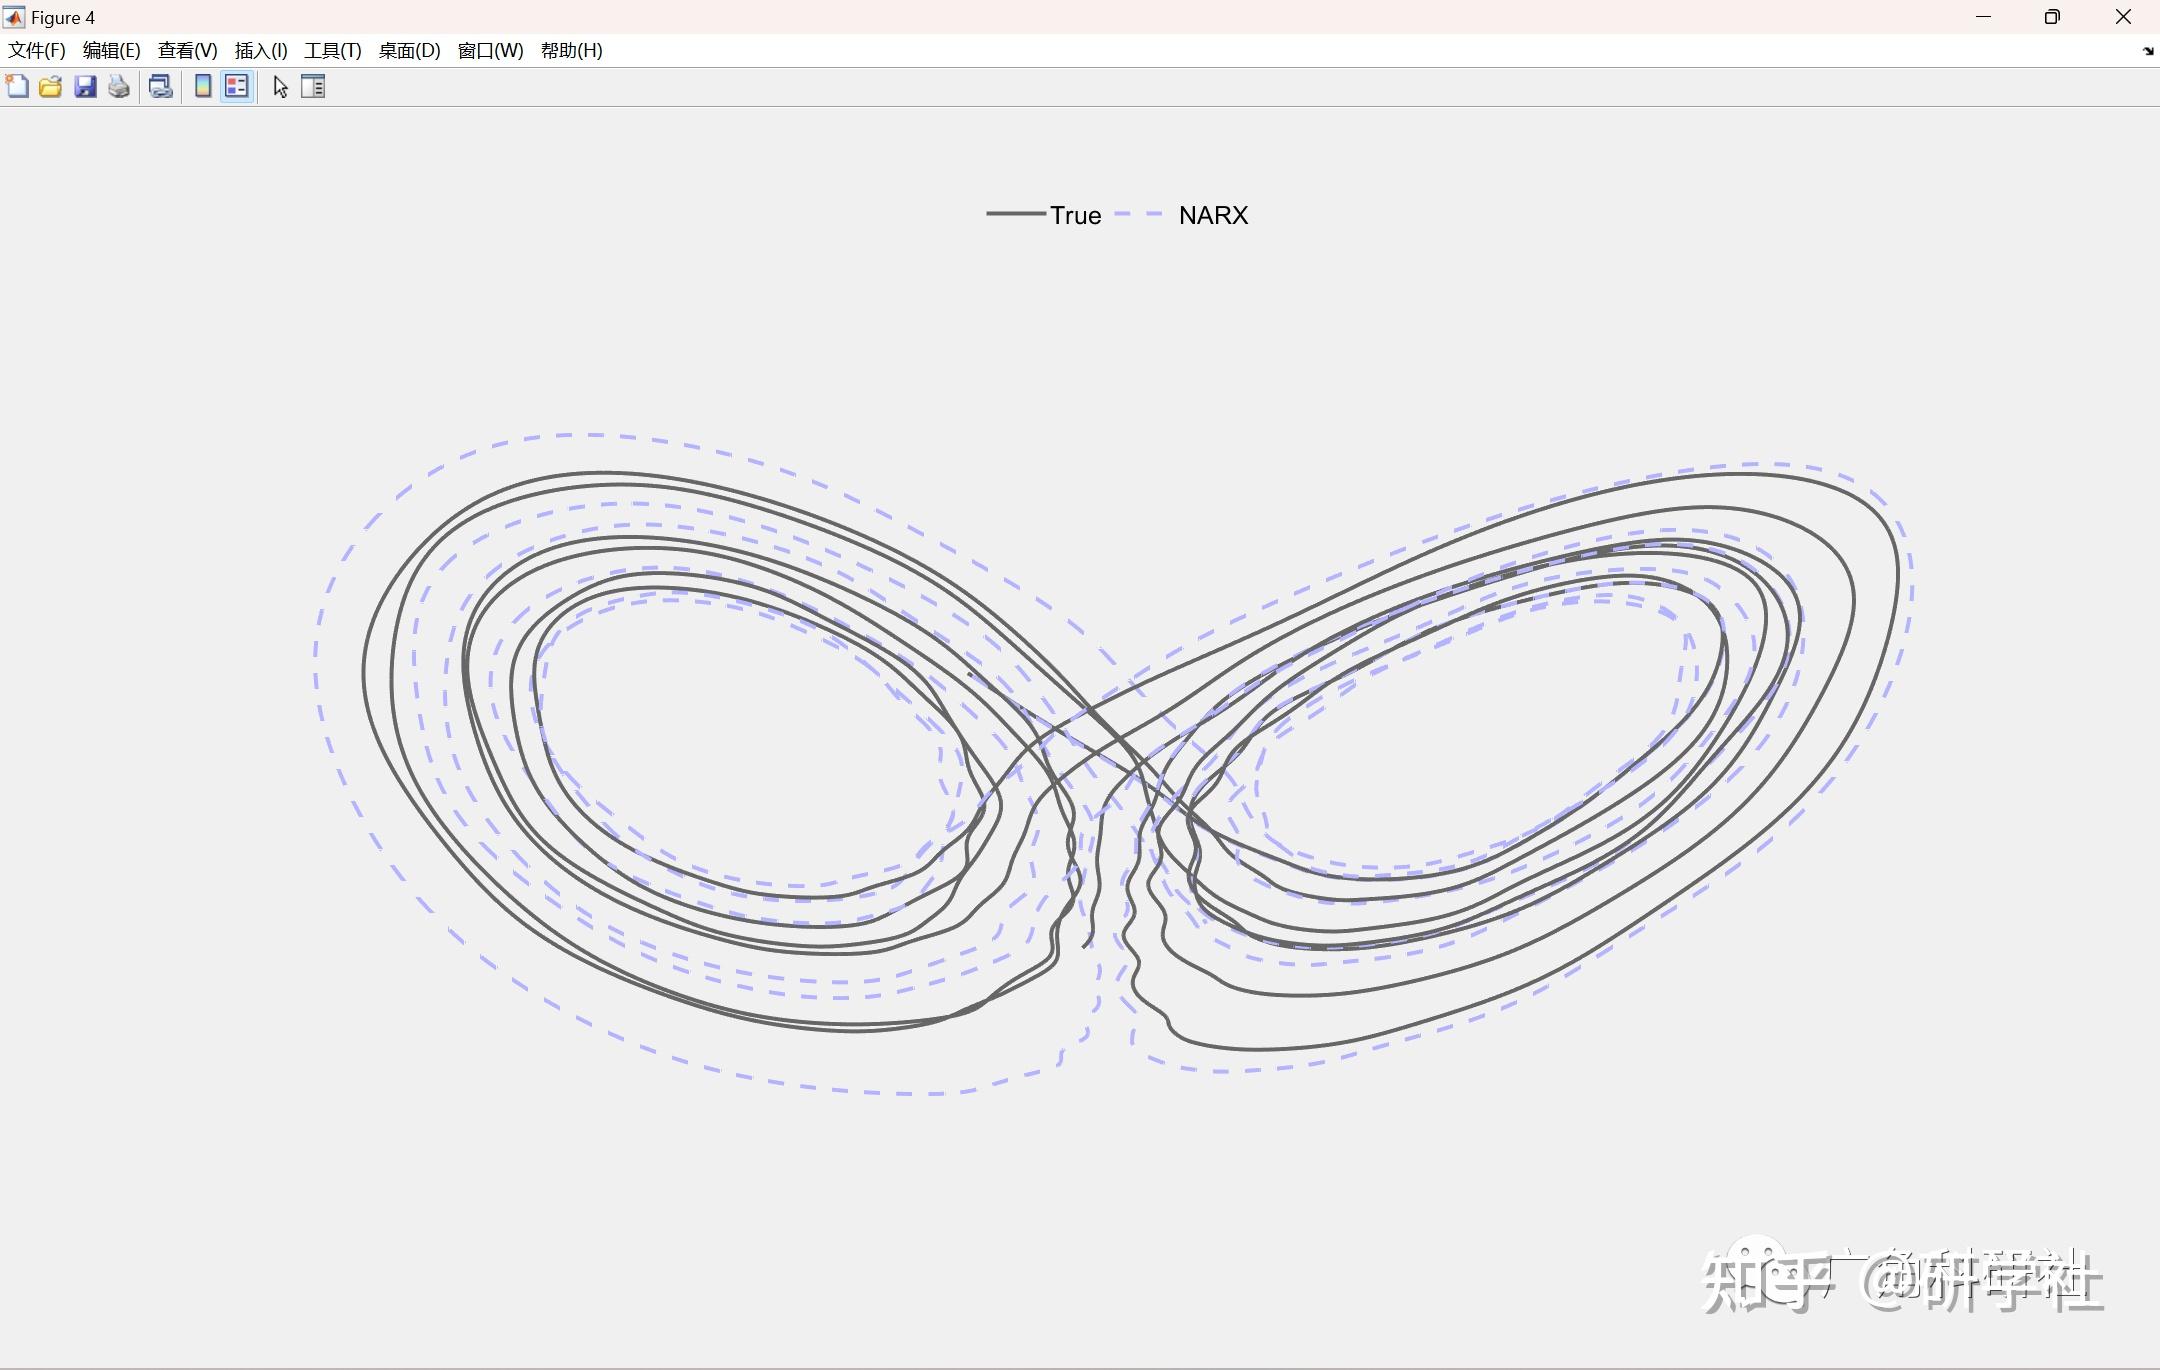Toggle the Edit Plot arrow tool
This screenshot has width=2160, height=1370.
click(281, 87)
